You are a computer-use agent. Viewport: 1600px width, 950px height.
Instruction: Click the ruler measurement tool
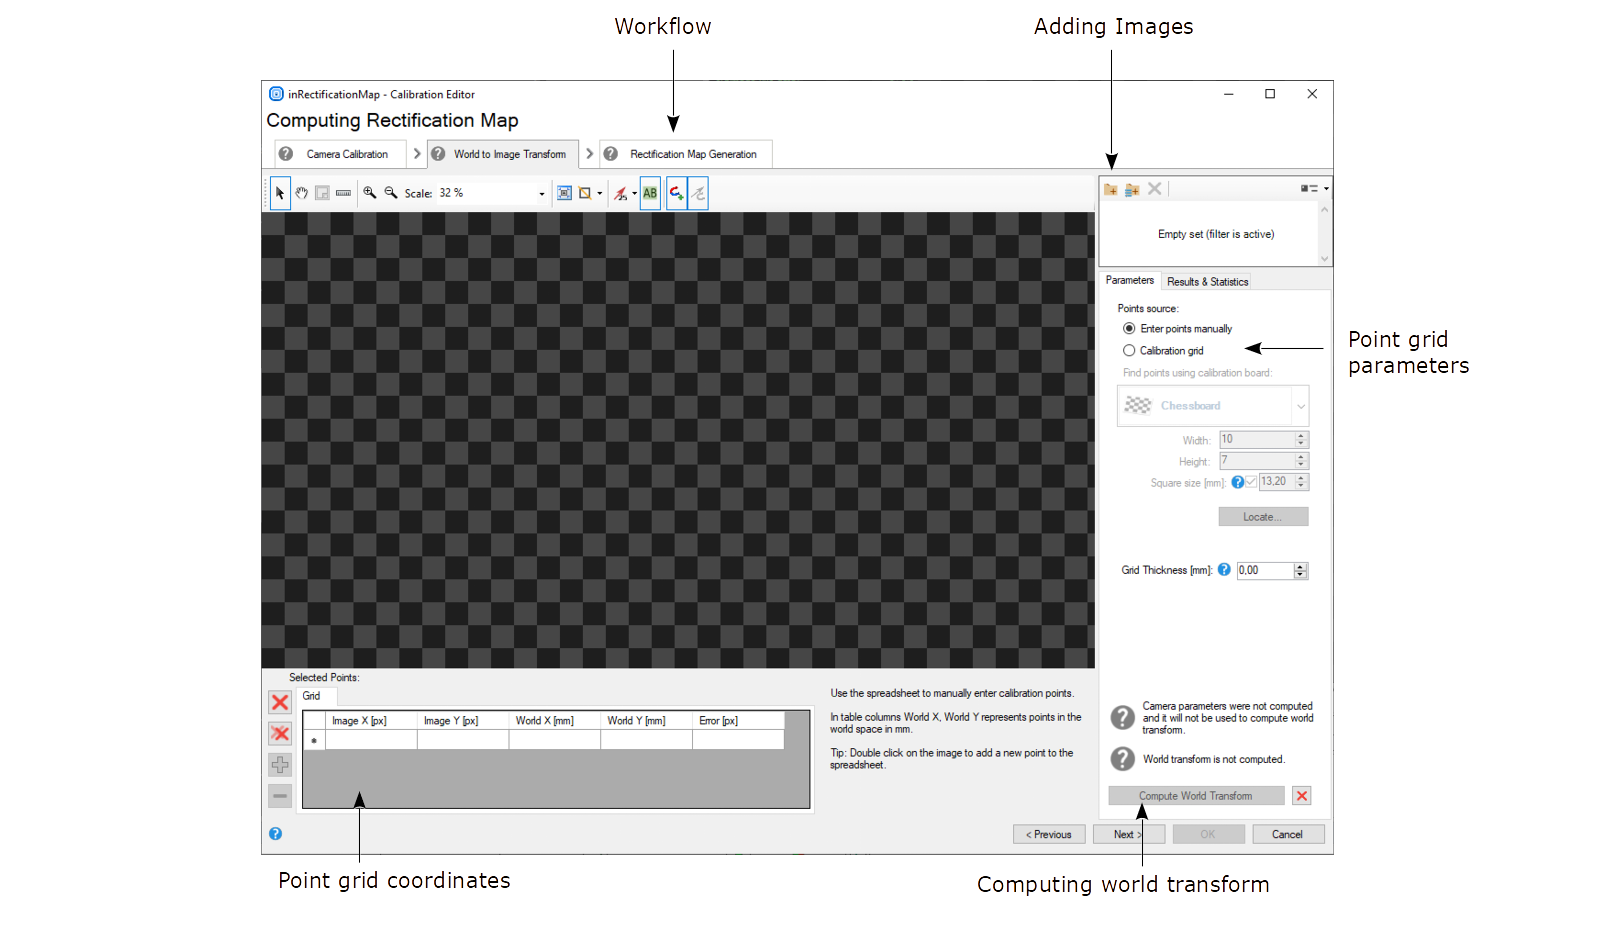pos(343,193)
